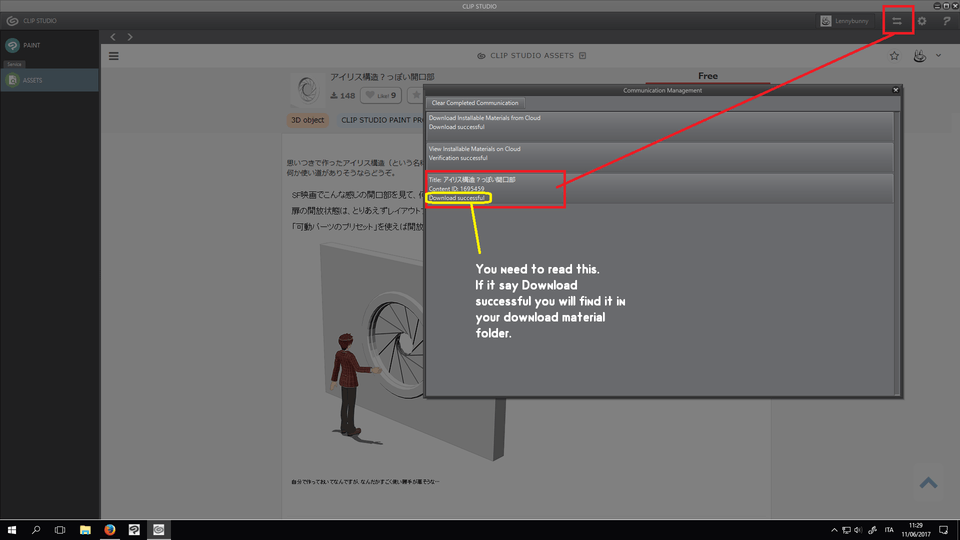Click the Free price label
The height and width of the screenshot is (540, 960).
tap(708, 76)
